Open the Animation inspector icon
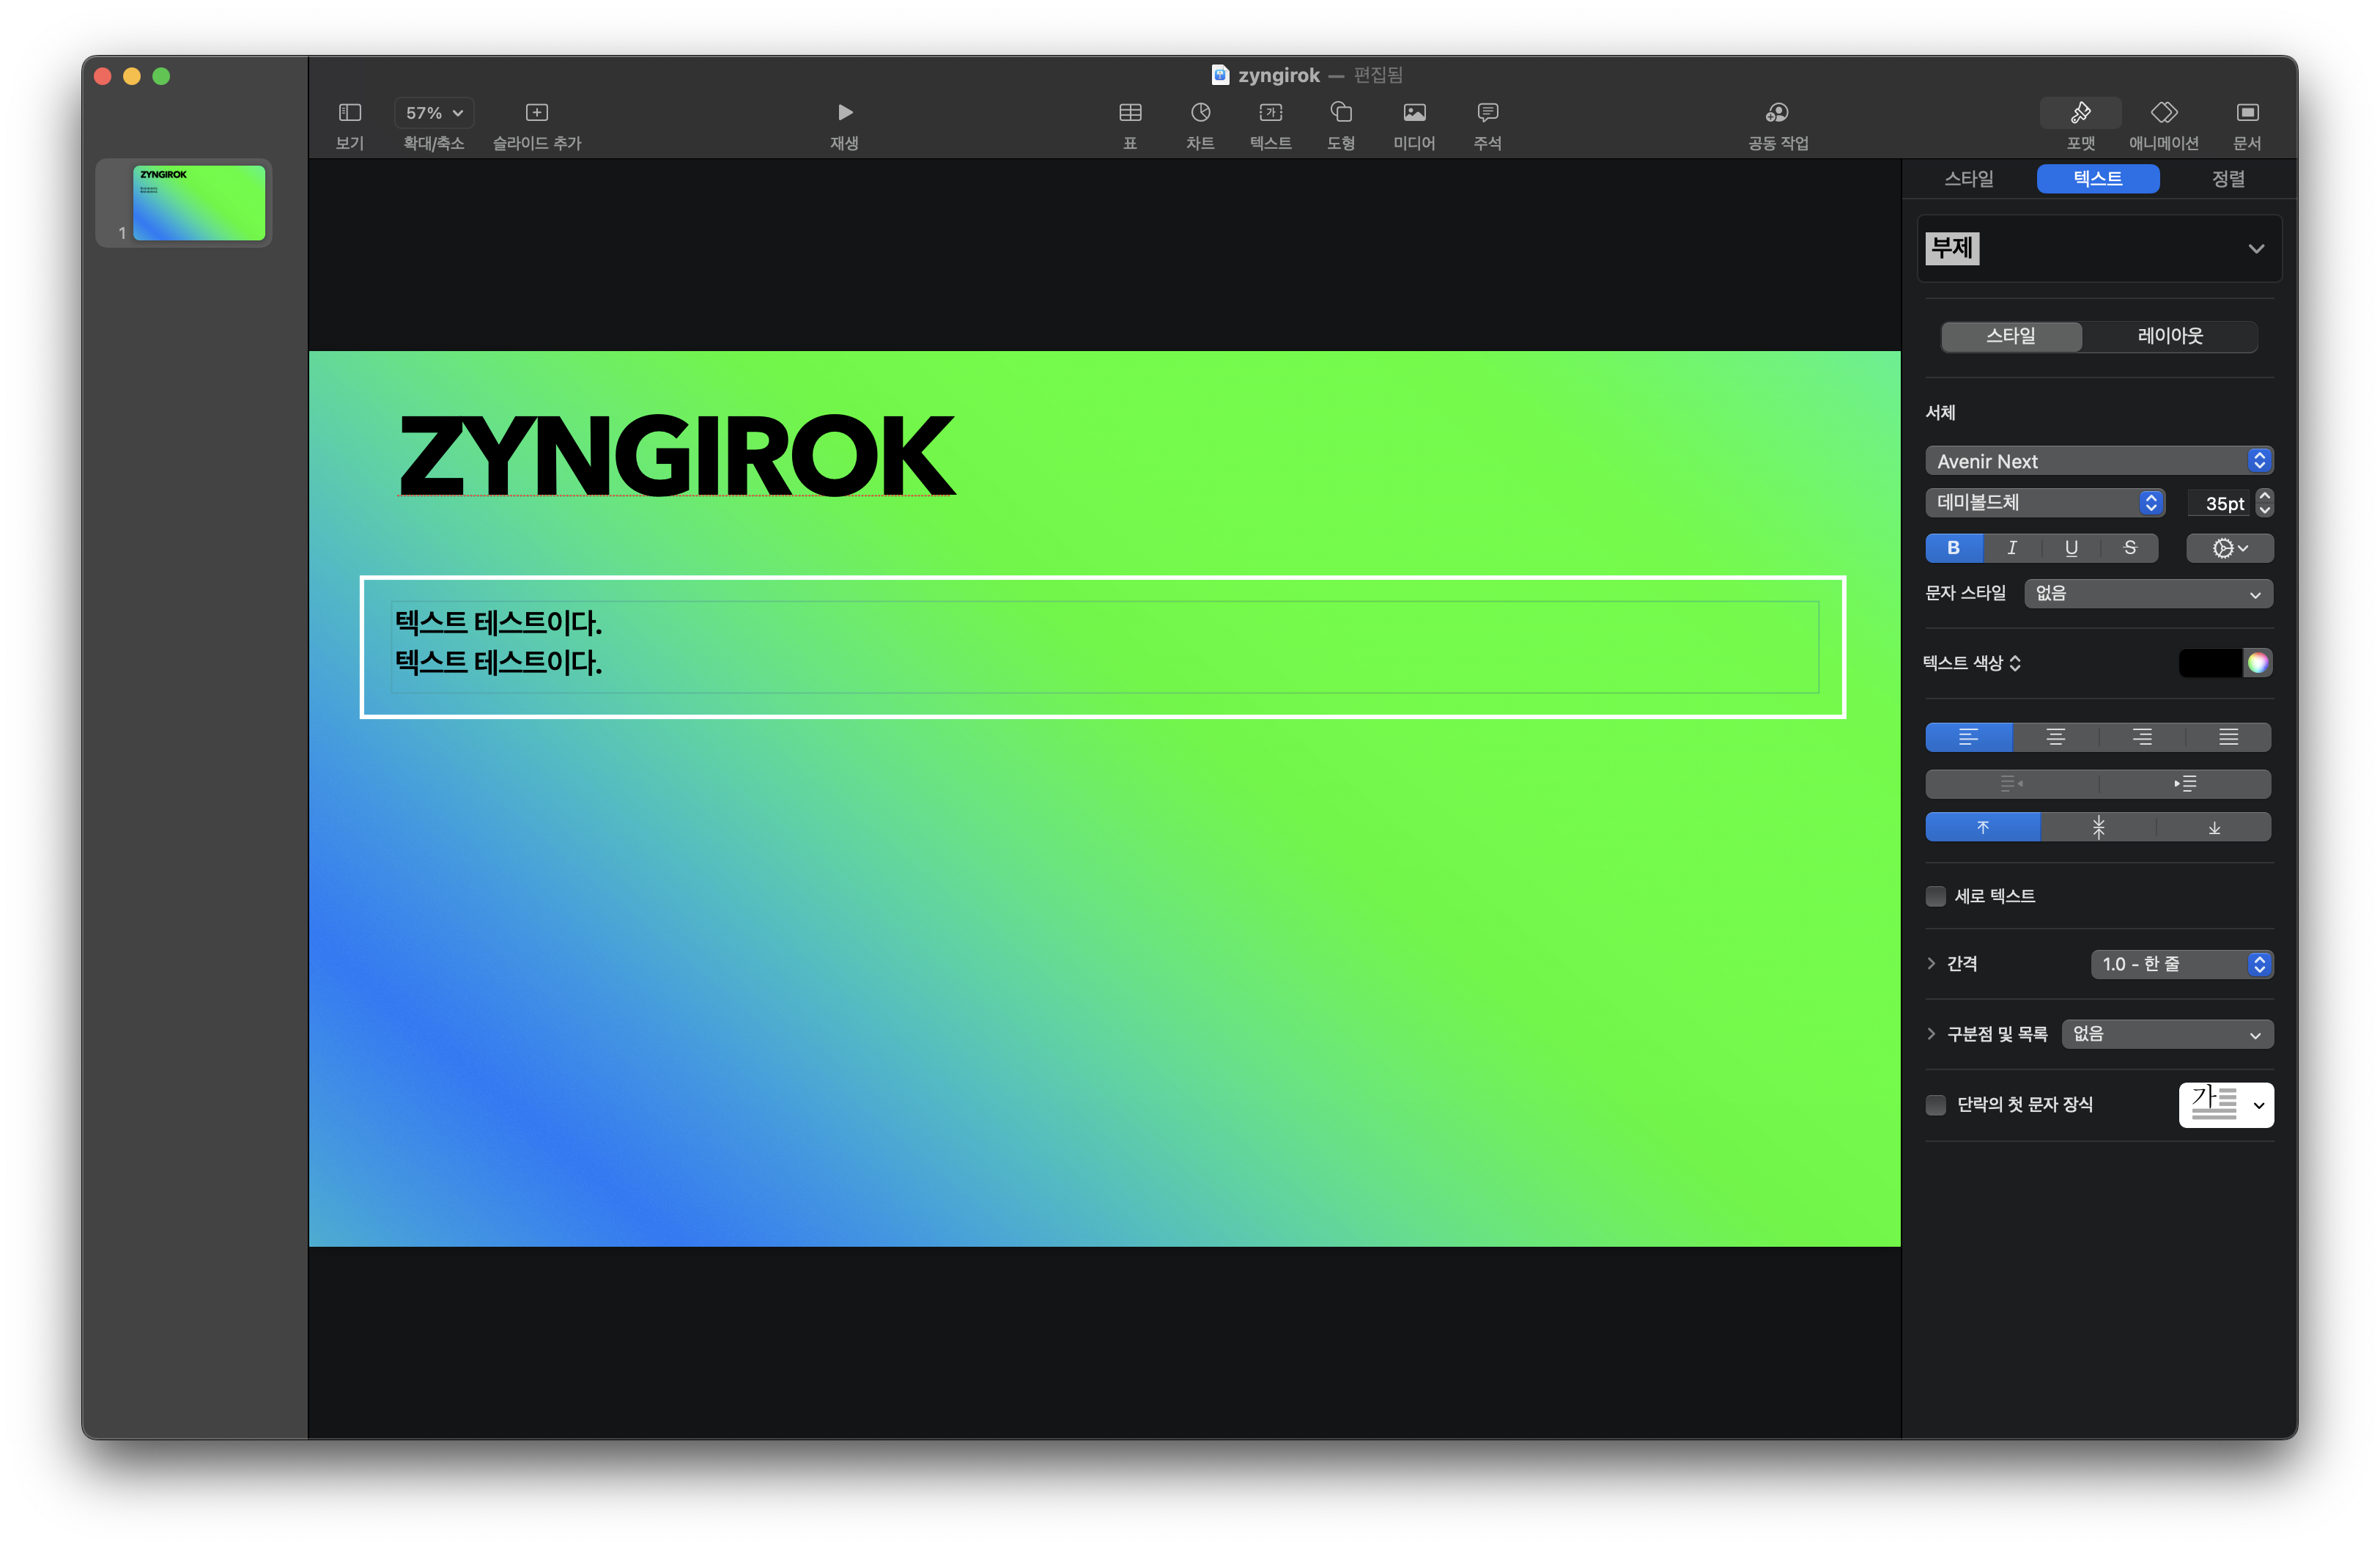The width and height of the screenshot is (2380, 1548). click(2163, 112)
